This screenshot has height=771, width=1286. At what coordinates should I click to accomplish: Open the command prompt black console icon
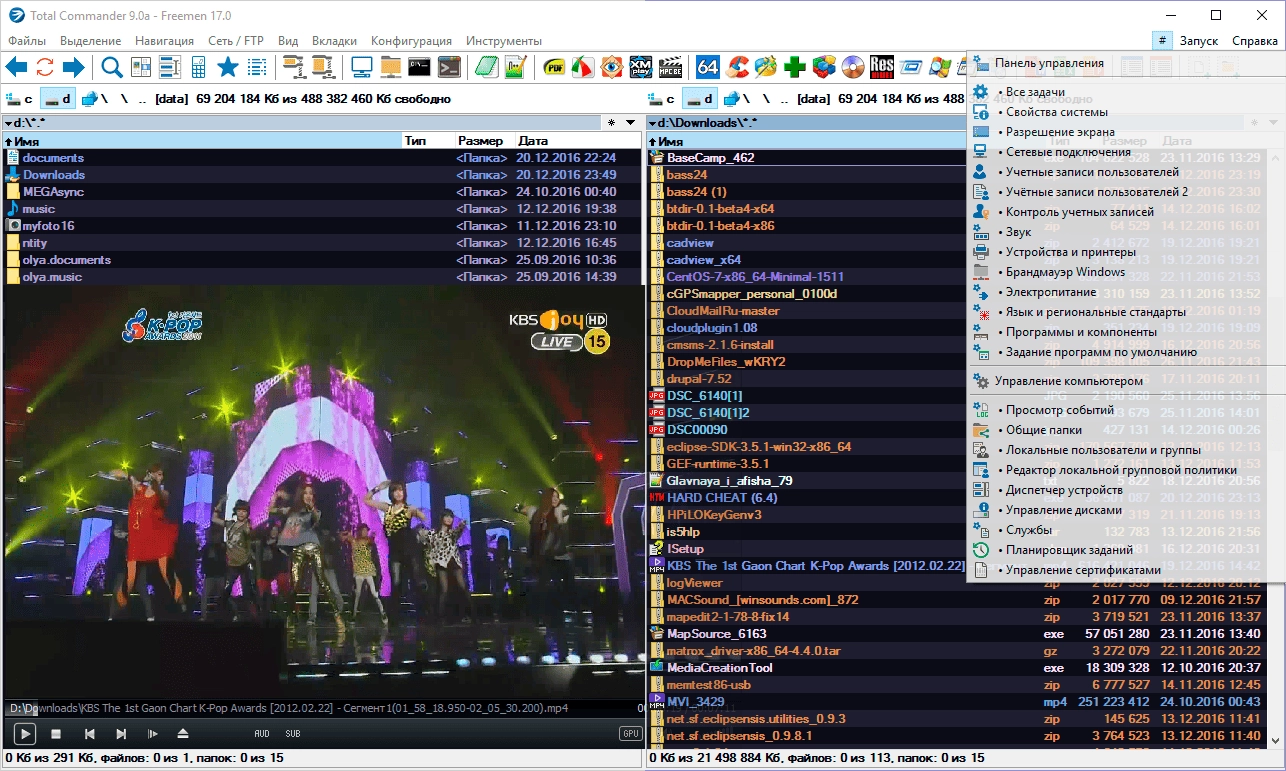tap(420, 68)
